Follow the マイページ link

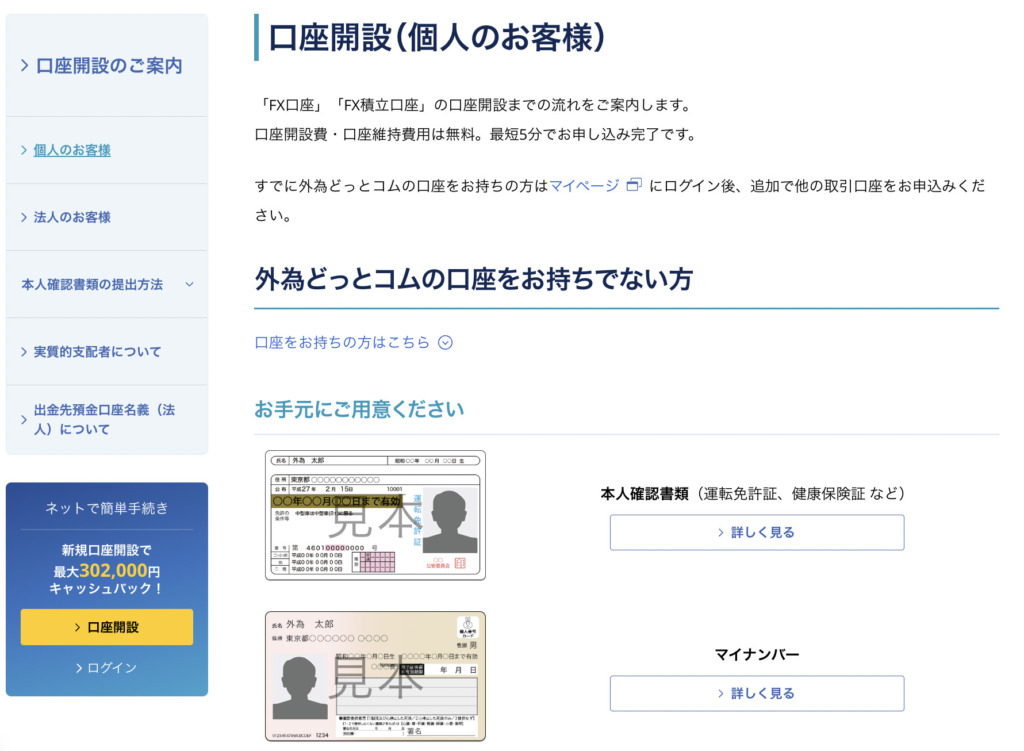[x=584, y=186]
